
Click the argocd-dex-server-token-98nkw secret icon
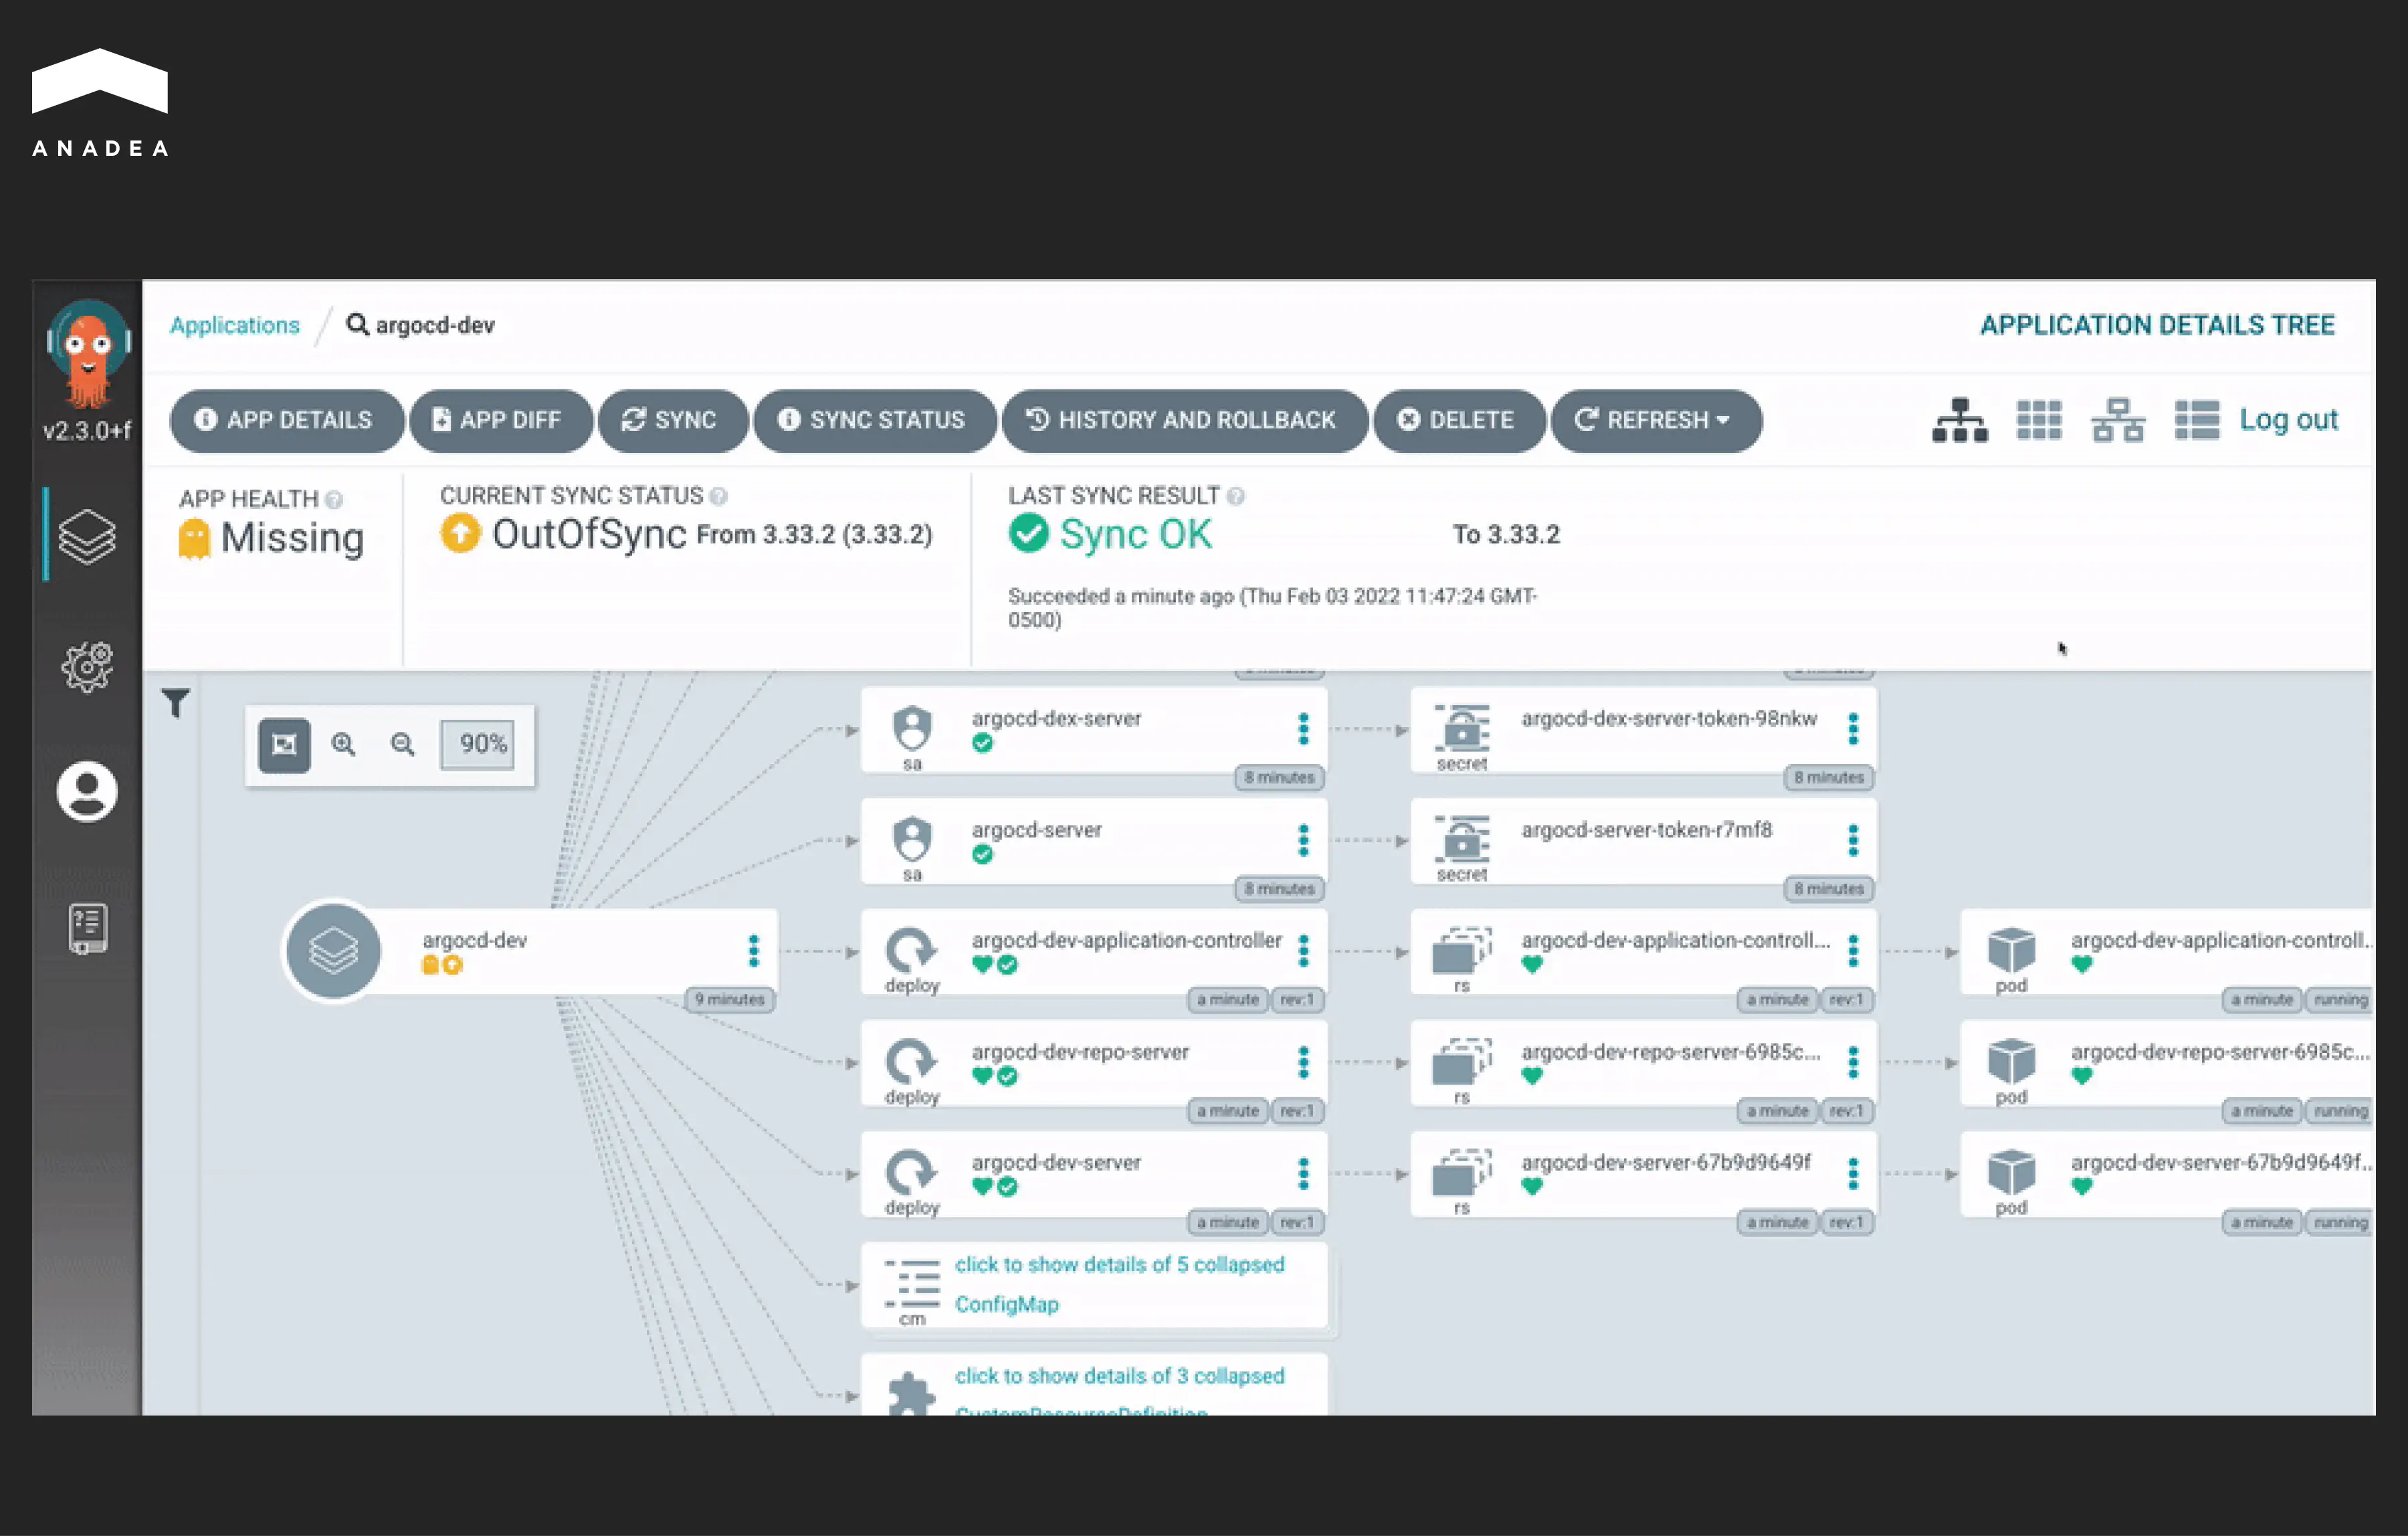point(1462,728)
